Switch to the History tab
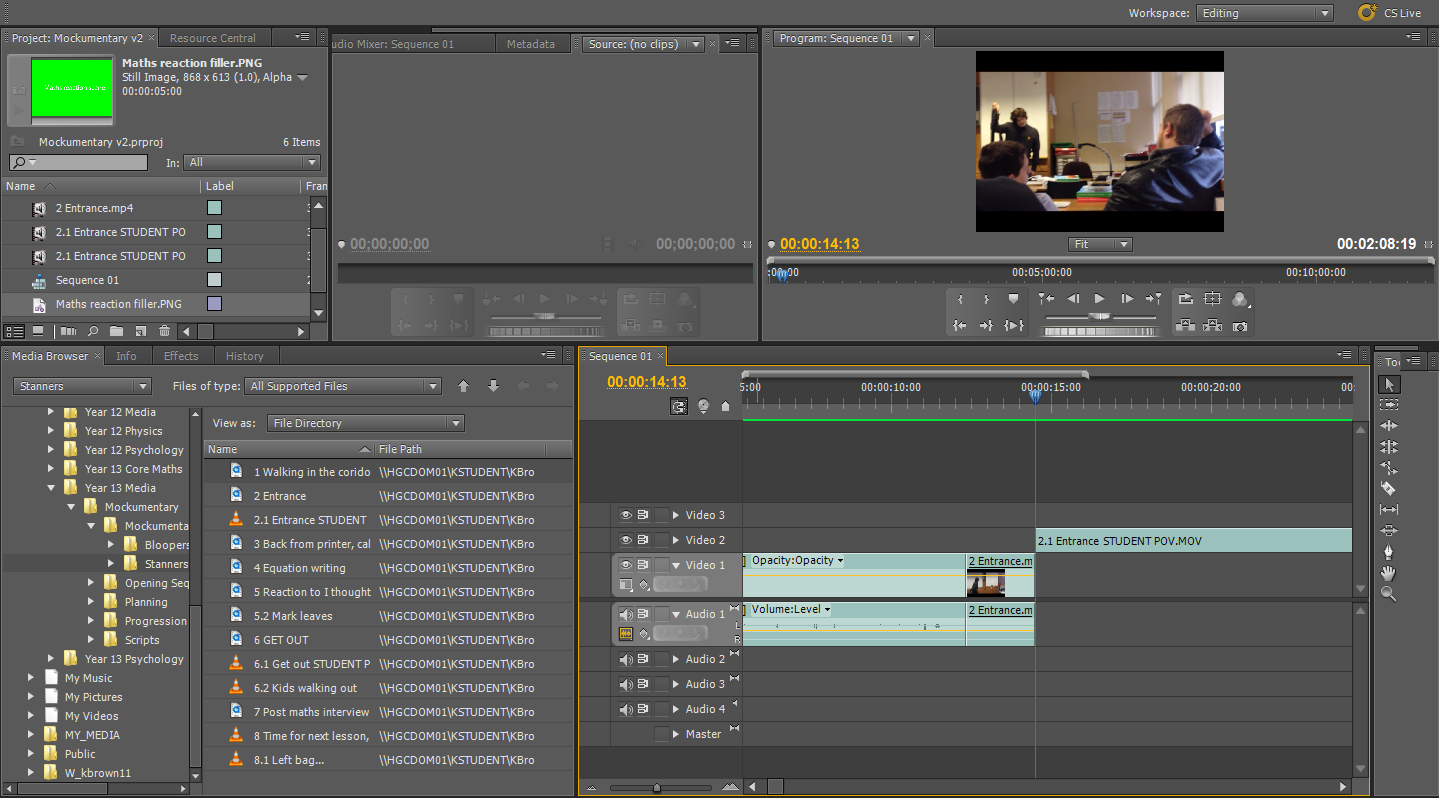 pyautogui.click(x=245, y=356)
